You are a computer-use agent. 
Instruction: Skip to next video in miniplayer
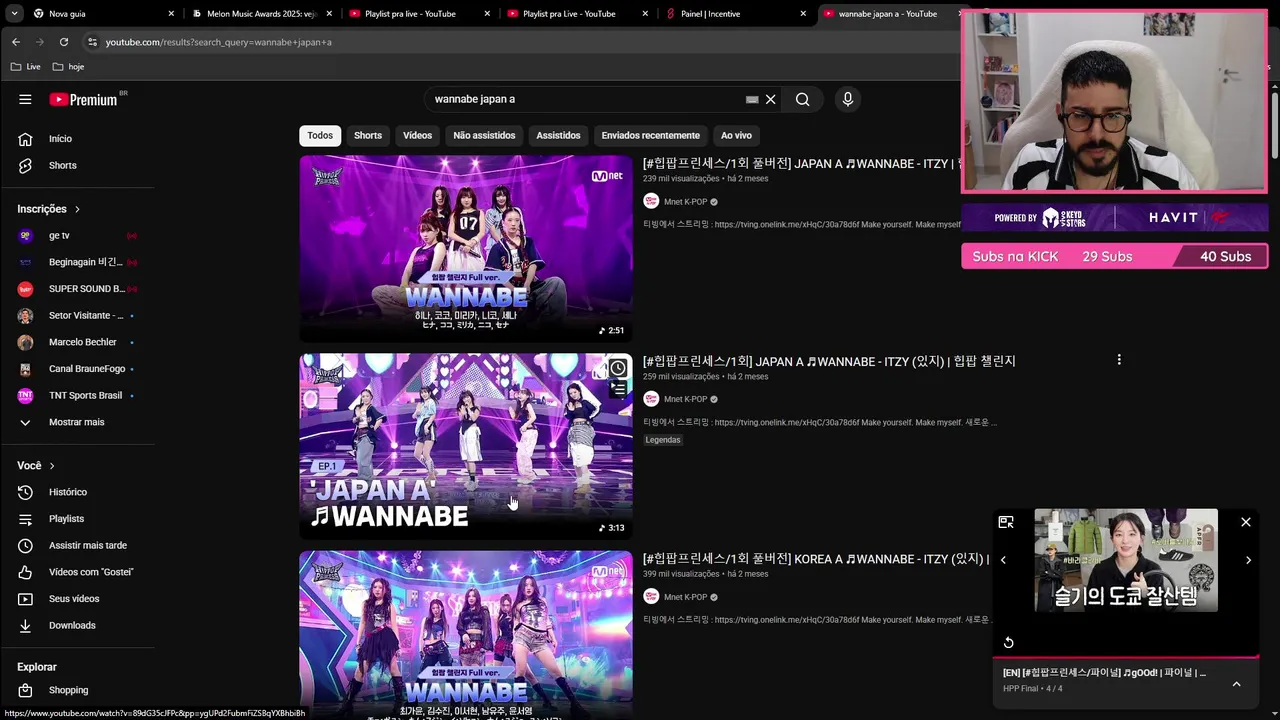[x=1248, y=560]
